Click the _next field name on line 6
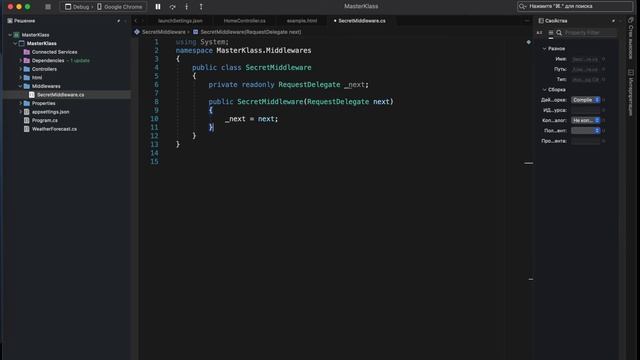This screenshot has width=640, height=360. pos(354,84)
